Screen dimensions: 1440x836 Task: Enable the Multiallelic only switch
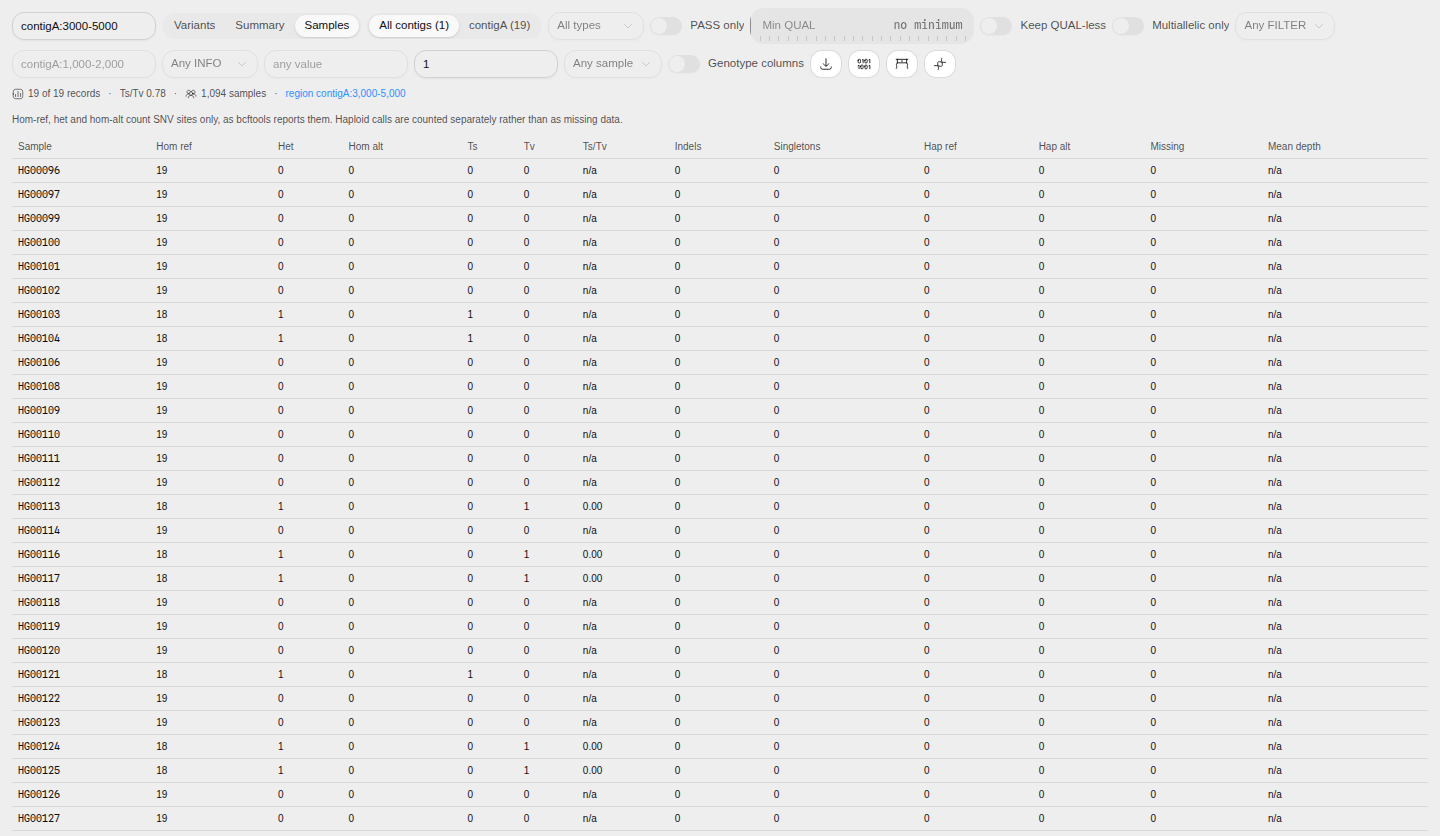1128,26
